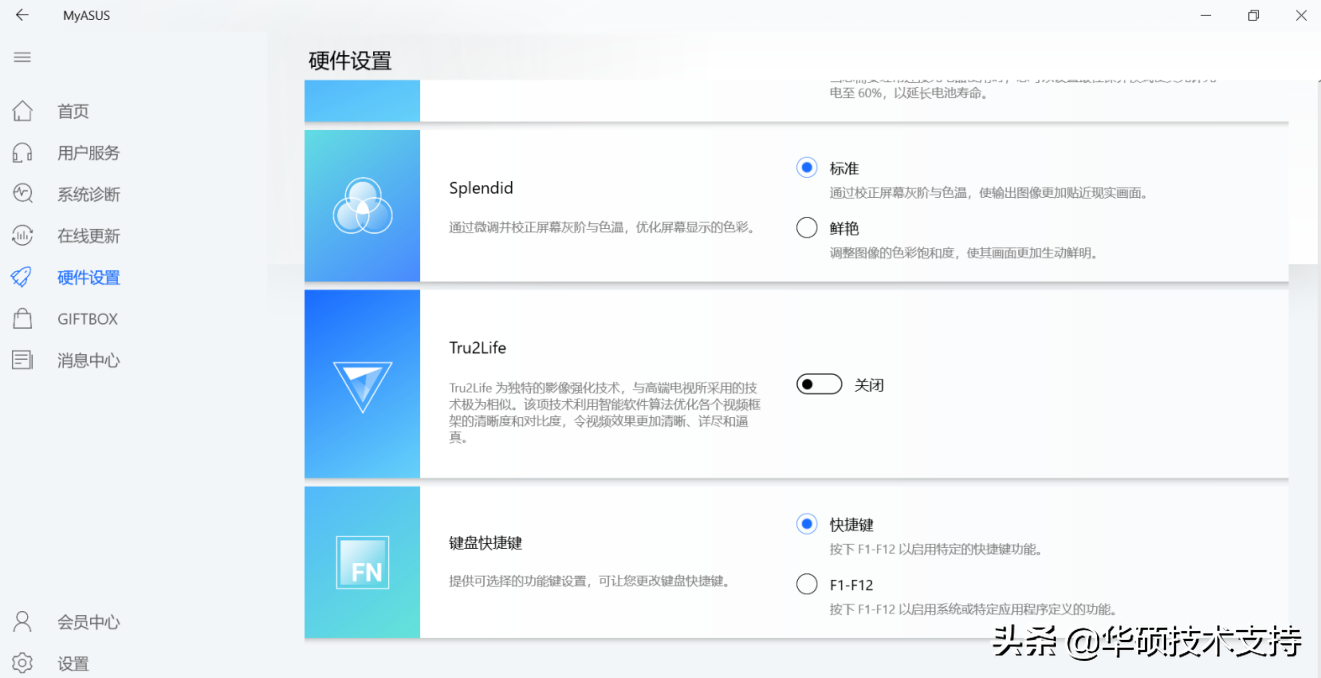Click the headset icon for 用户服务
This screenshot has height=678, width=1321.
click(22, 153)
